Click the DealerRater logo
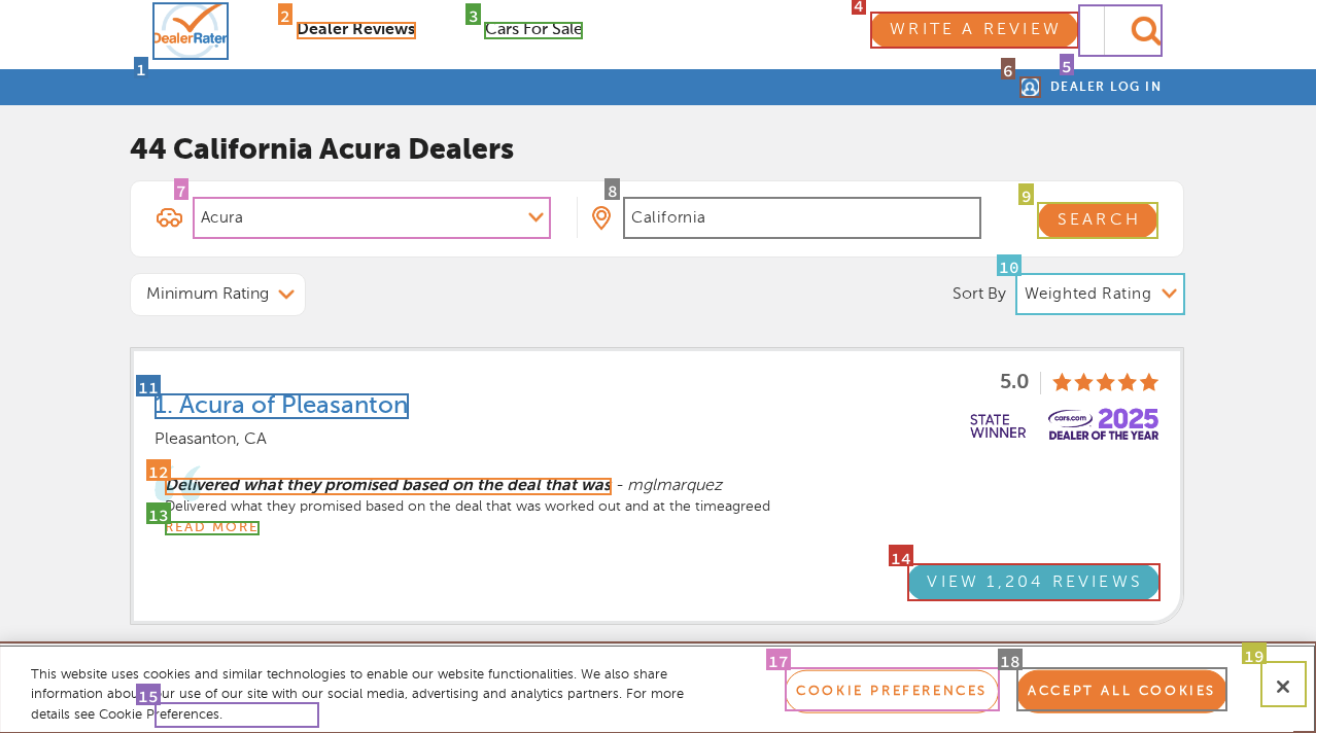Viewport: 1322px width, 746px height. [x=190, y=31]
